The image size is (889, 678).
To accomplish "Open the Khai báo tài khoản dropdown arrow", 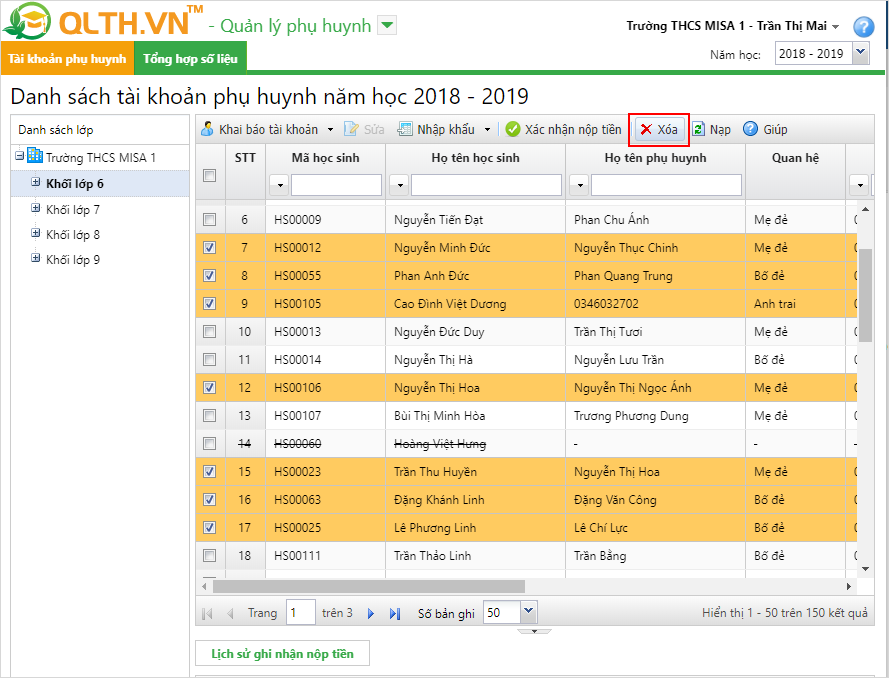I will [331, 130].
